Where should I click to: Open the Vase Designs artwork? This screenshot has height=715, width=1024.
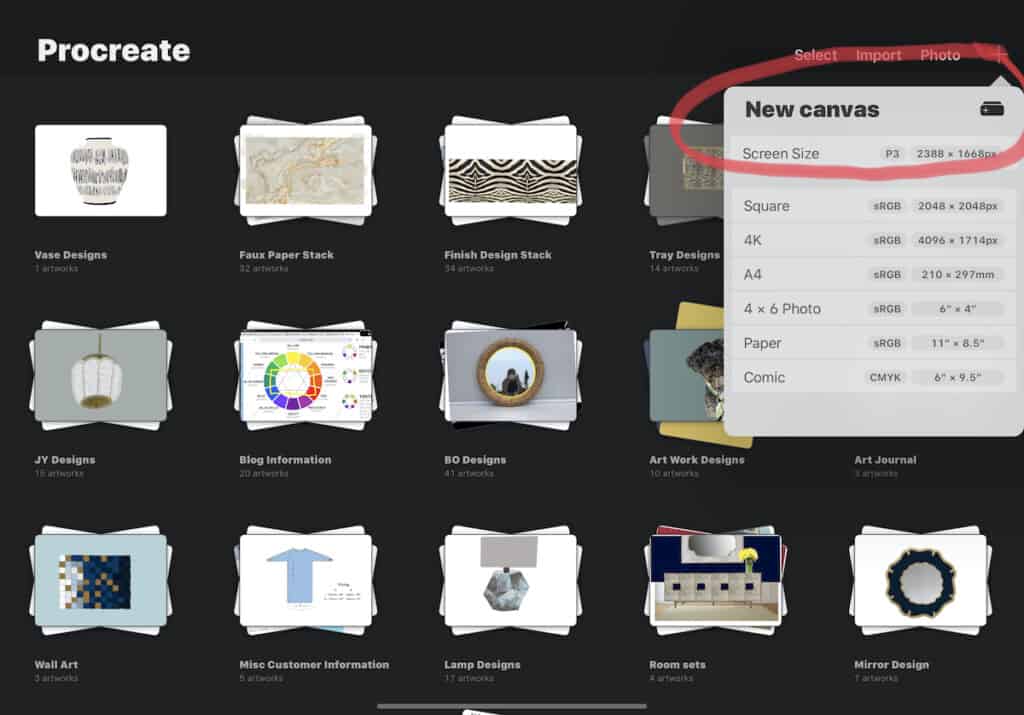coord(100,170)
